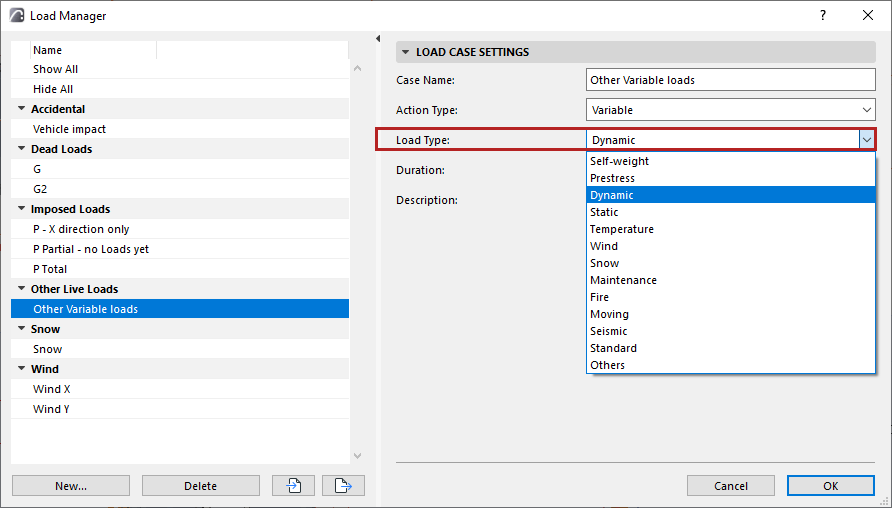The height and width of the screenshot is (508, 892).
Task: Click the small panel collapse arrow icon
Action: pos(378,39)
